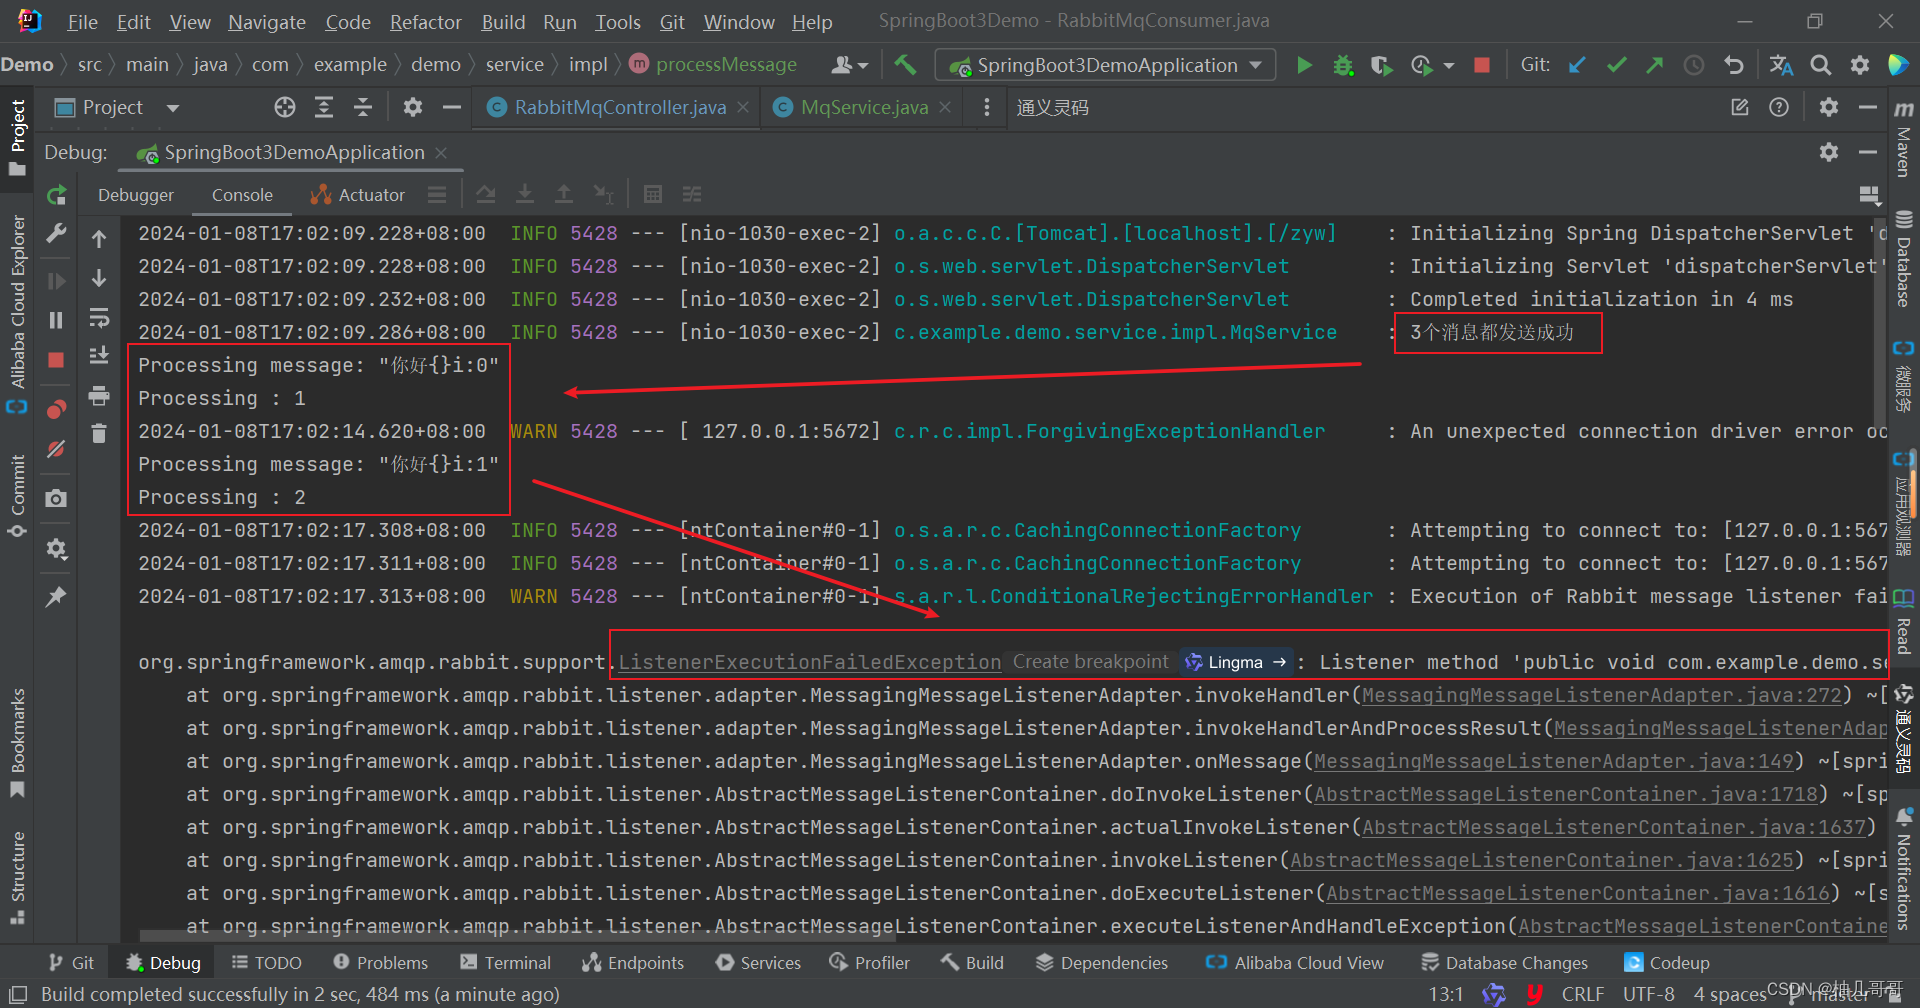Image resolution: width=1920 pixels, height=1008 pixels.
Task: Jump to the end of the console
Action: 99,356
